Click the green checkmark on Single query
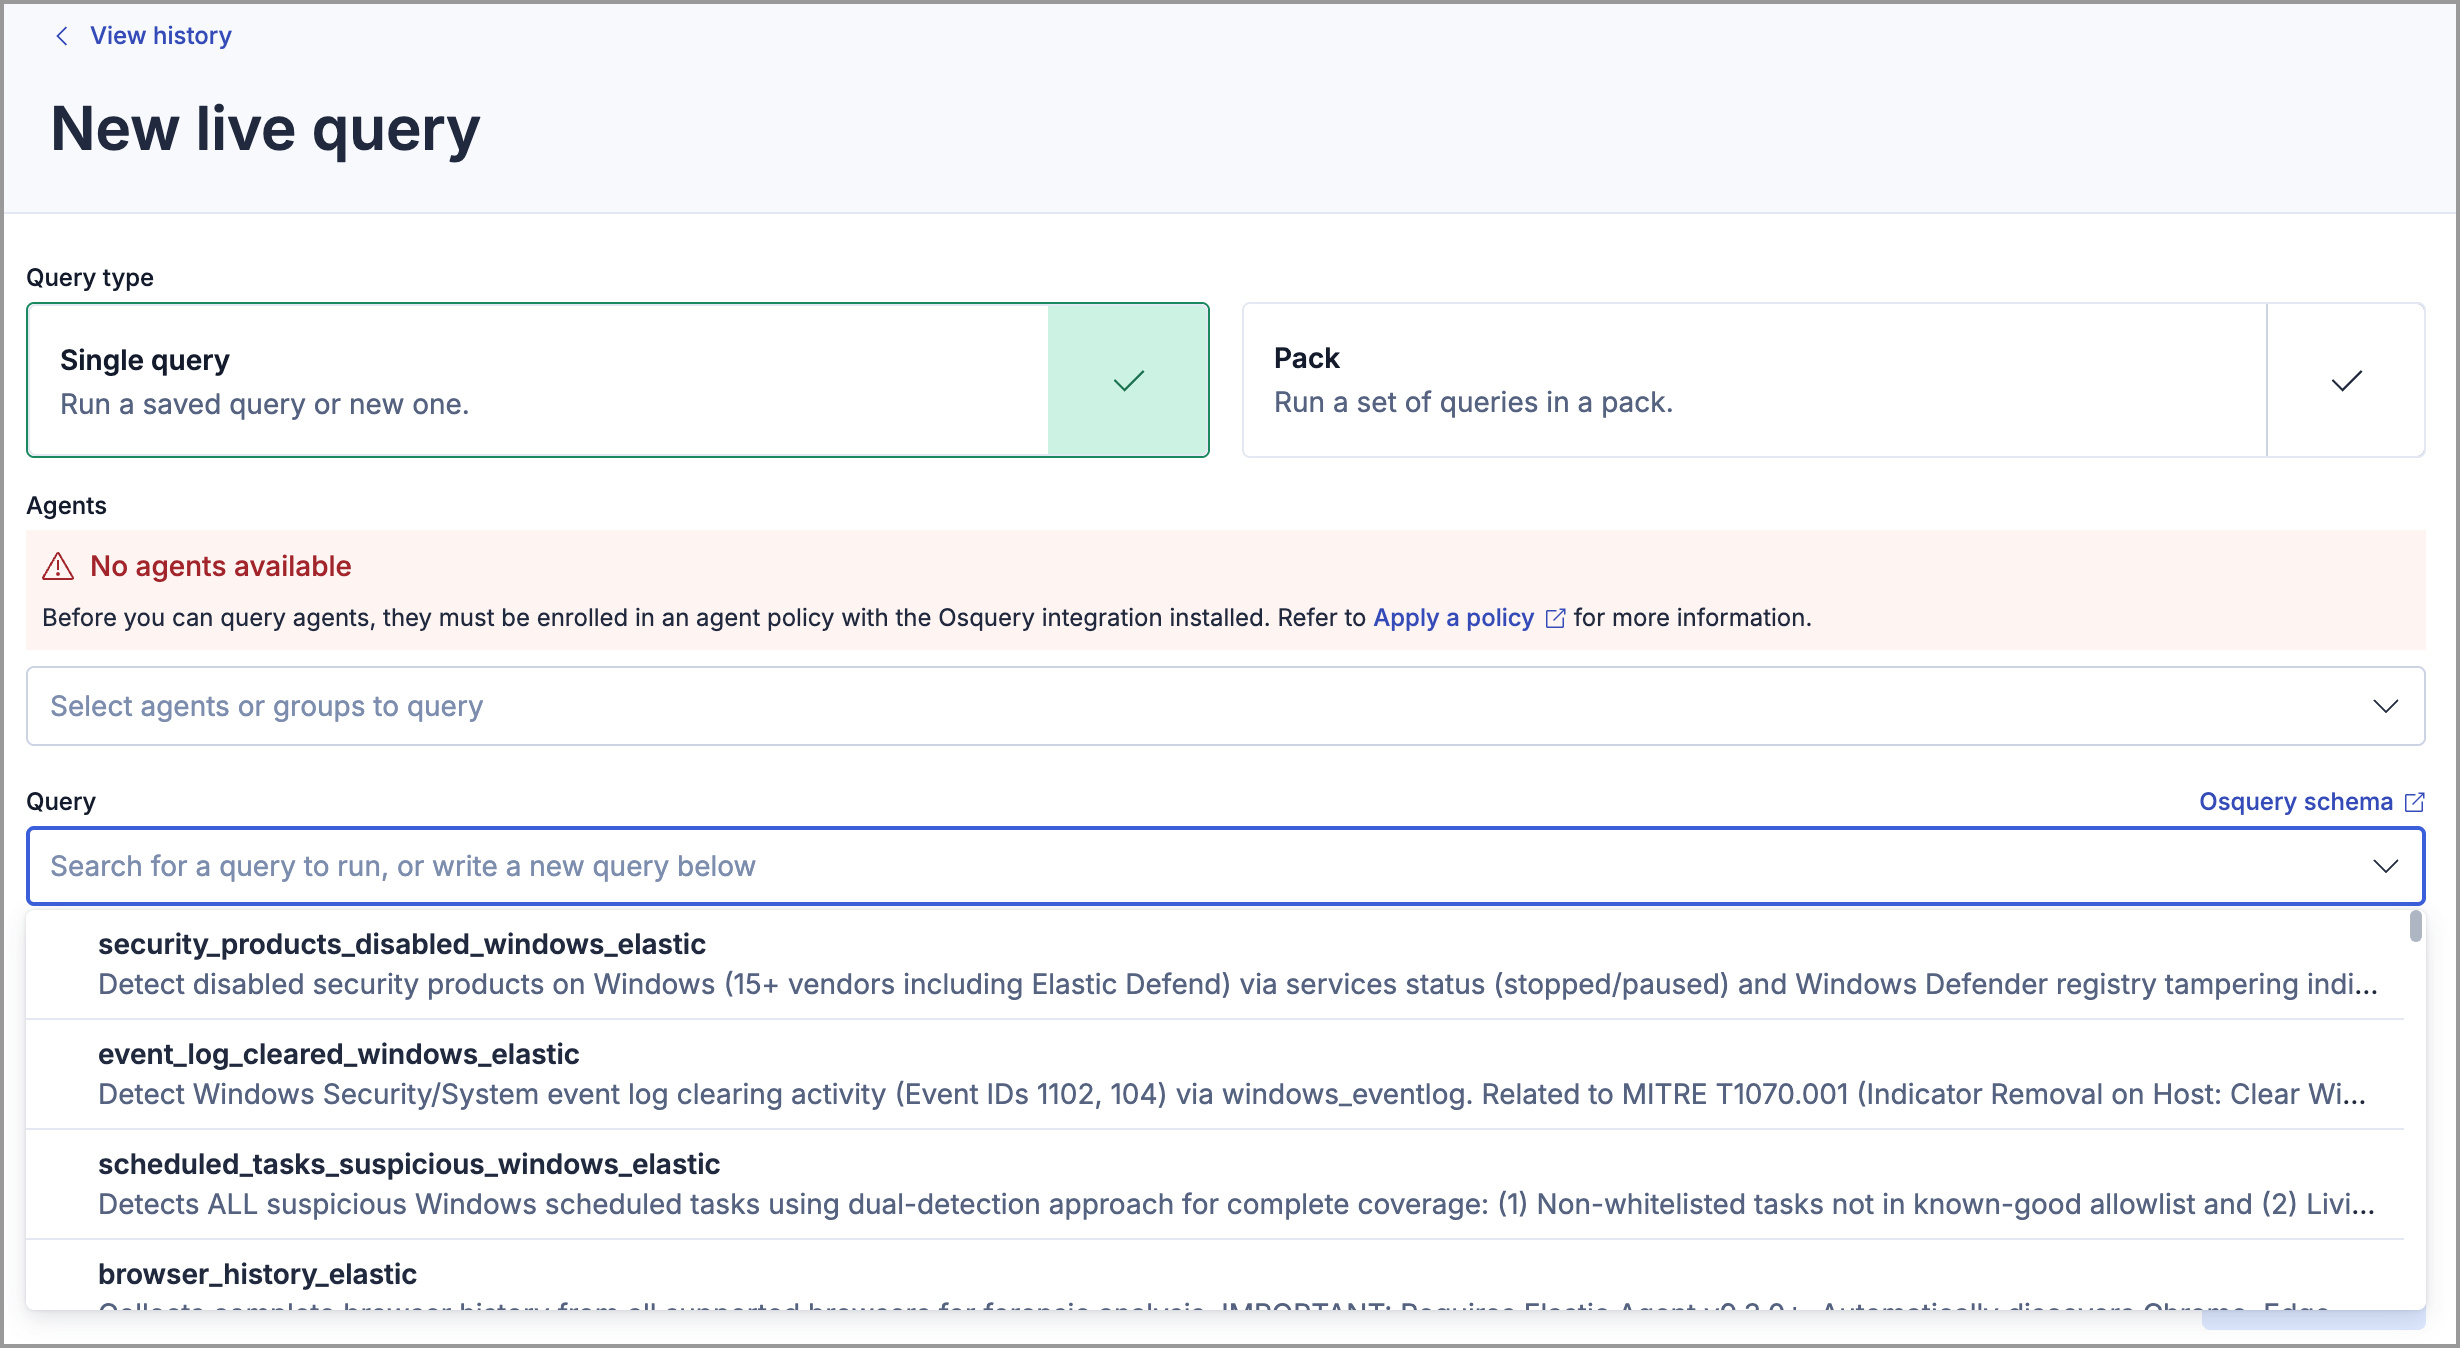 point(1128,380)
